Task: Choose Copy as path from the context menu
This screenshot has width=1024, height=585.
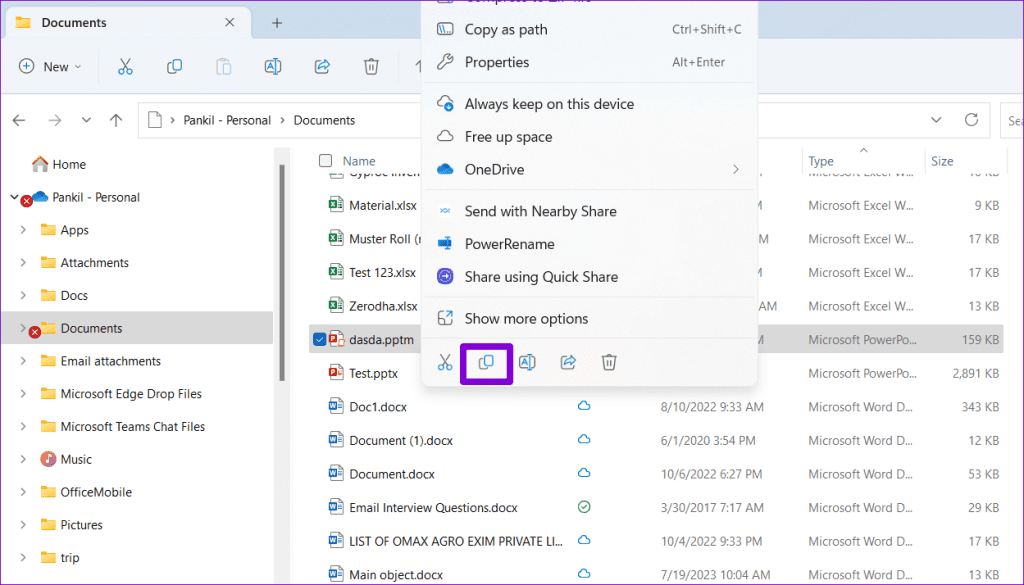Action: coord(505,29)
